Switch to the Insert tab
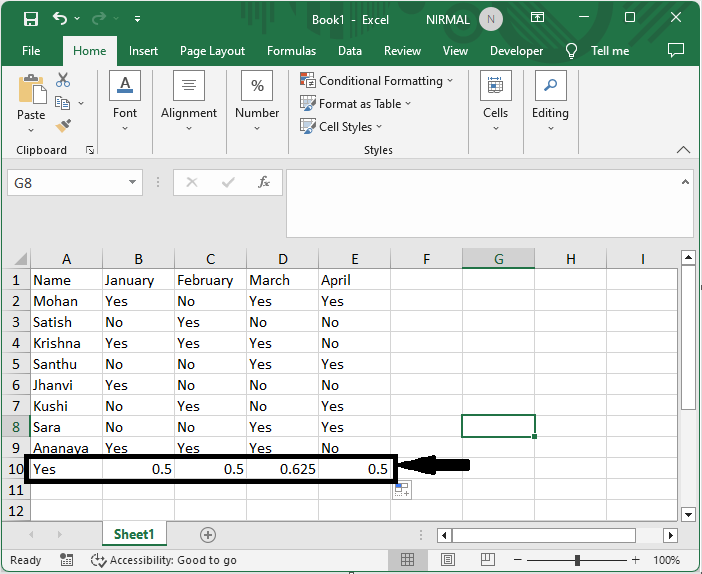Image resolution: width=702 pixels, height=574 pixels. pos(143,51)
